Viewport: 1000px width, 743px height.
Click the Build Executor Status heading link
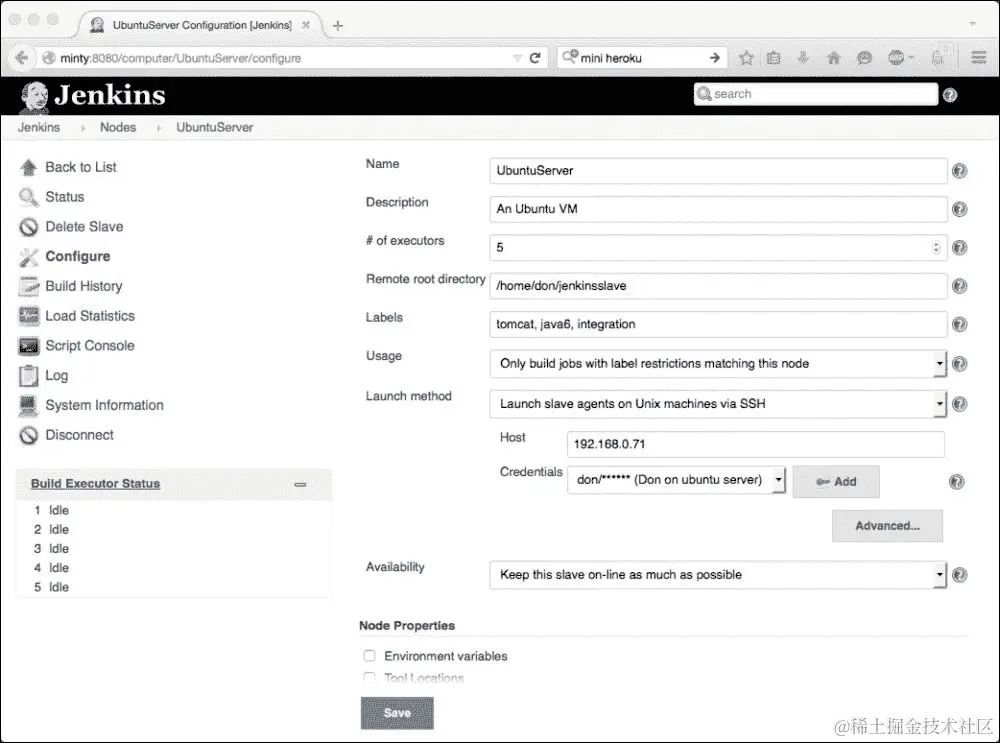(x=96, y=483)
